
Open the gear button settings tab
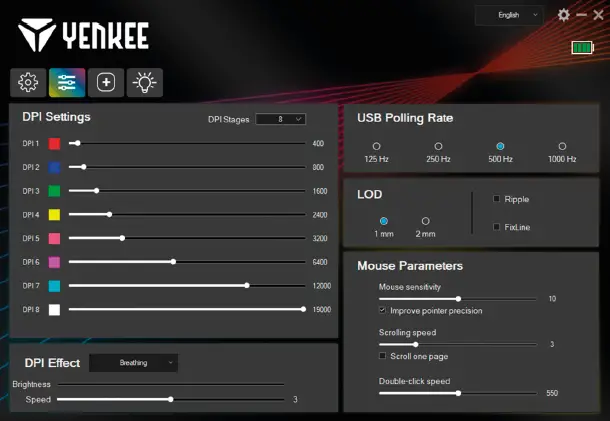(28, 82)
